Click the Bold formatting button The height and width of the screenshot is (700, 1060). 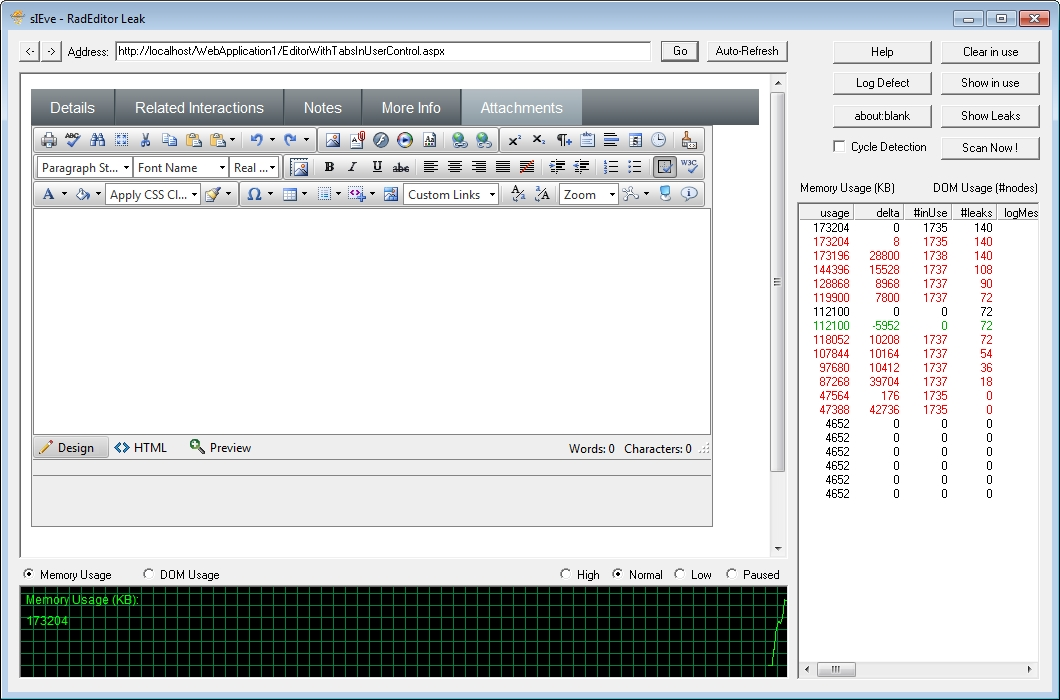[329, 168]
